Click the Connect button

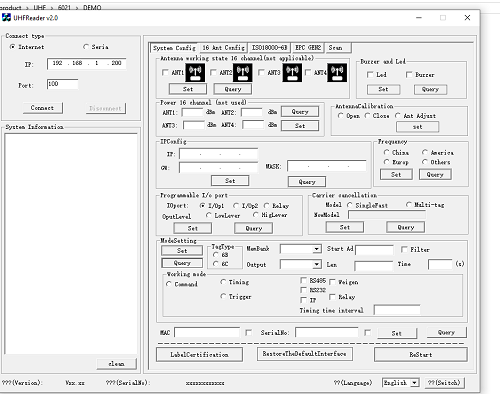pos(42,108)
